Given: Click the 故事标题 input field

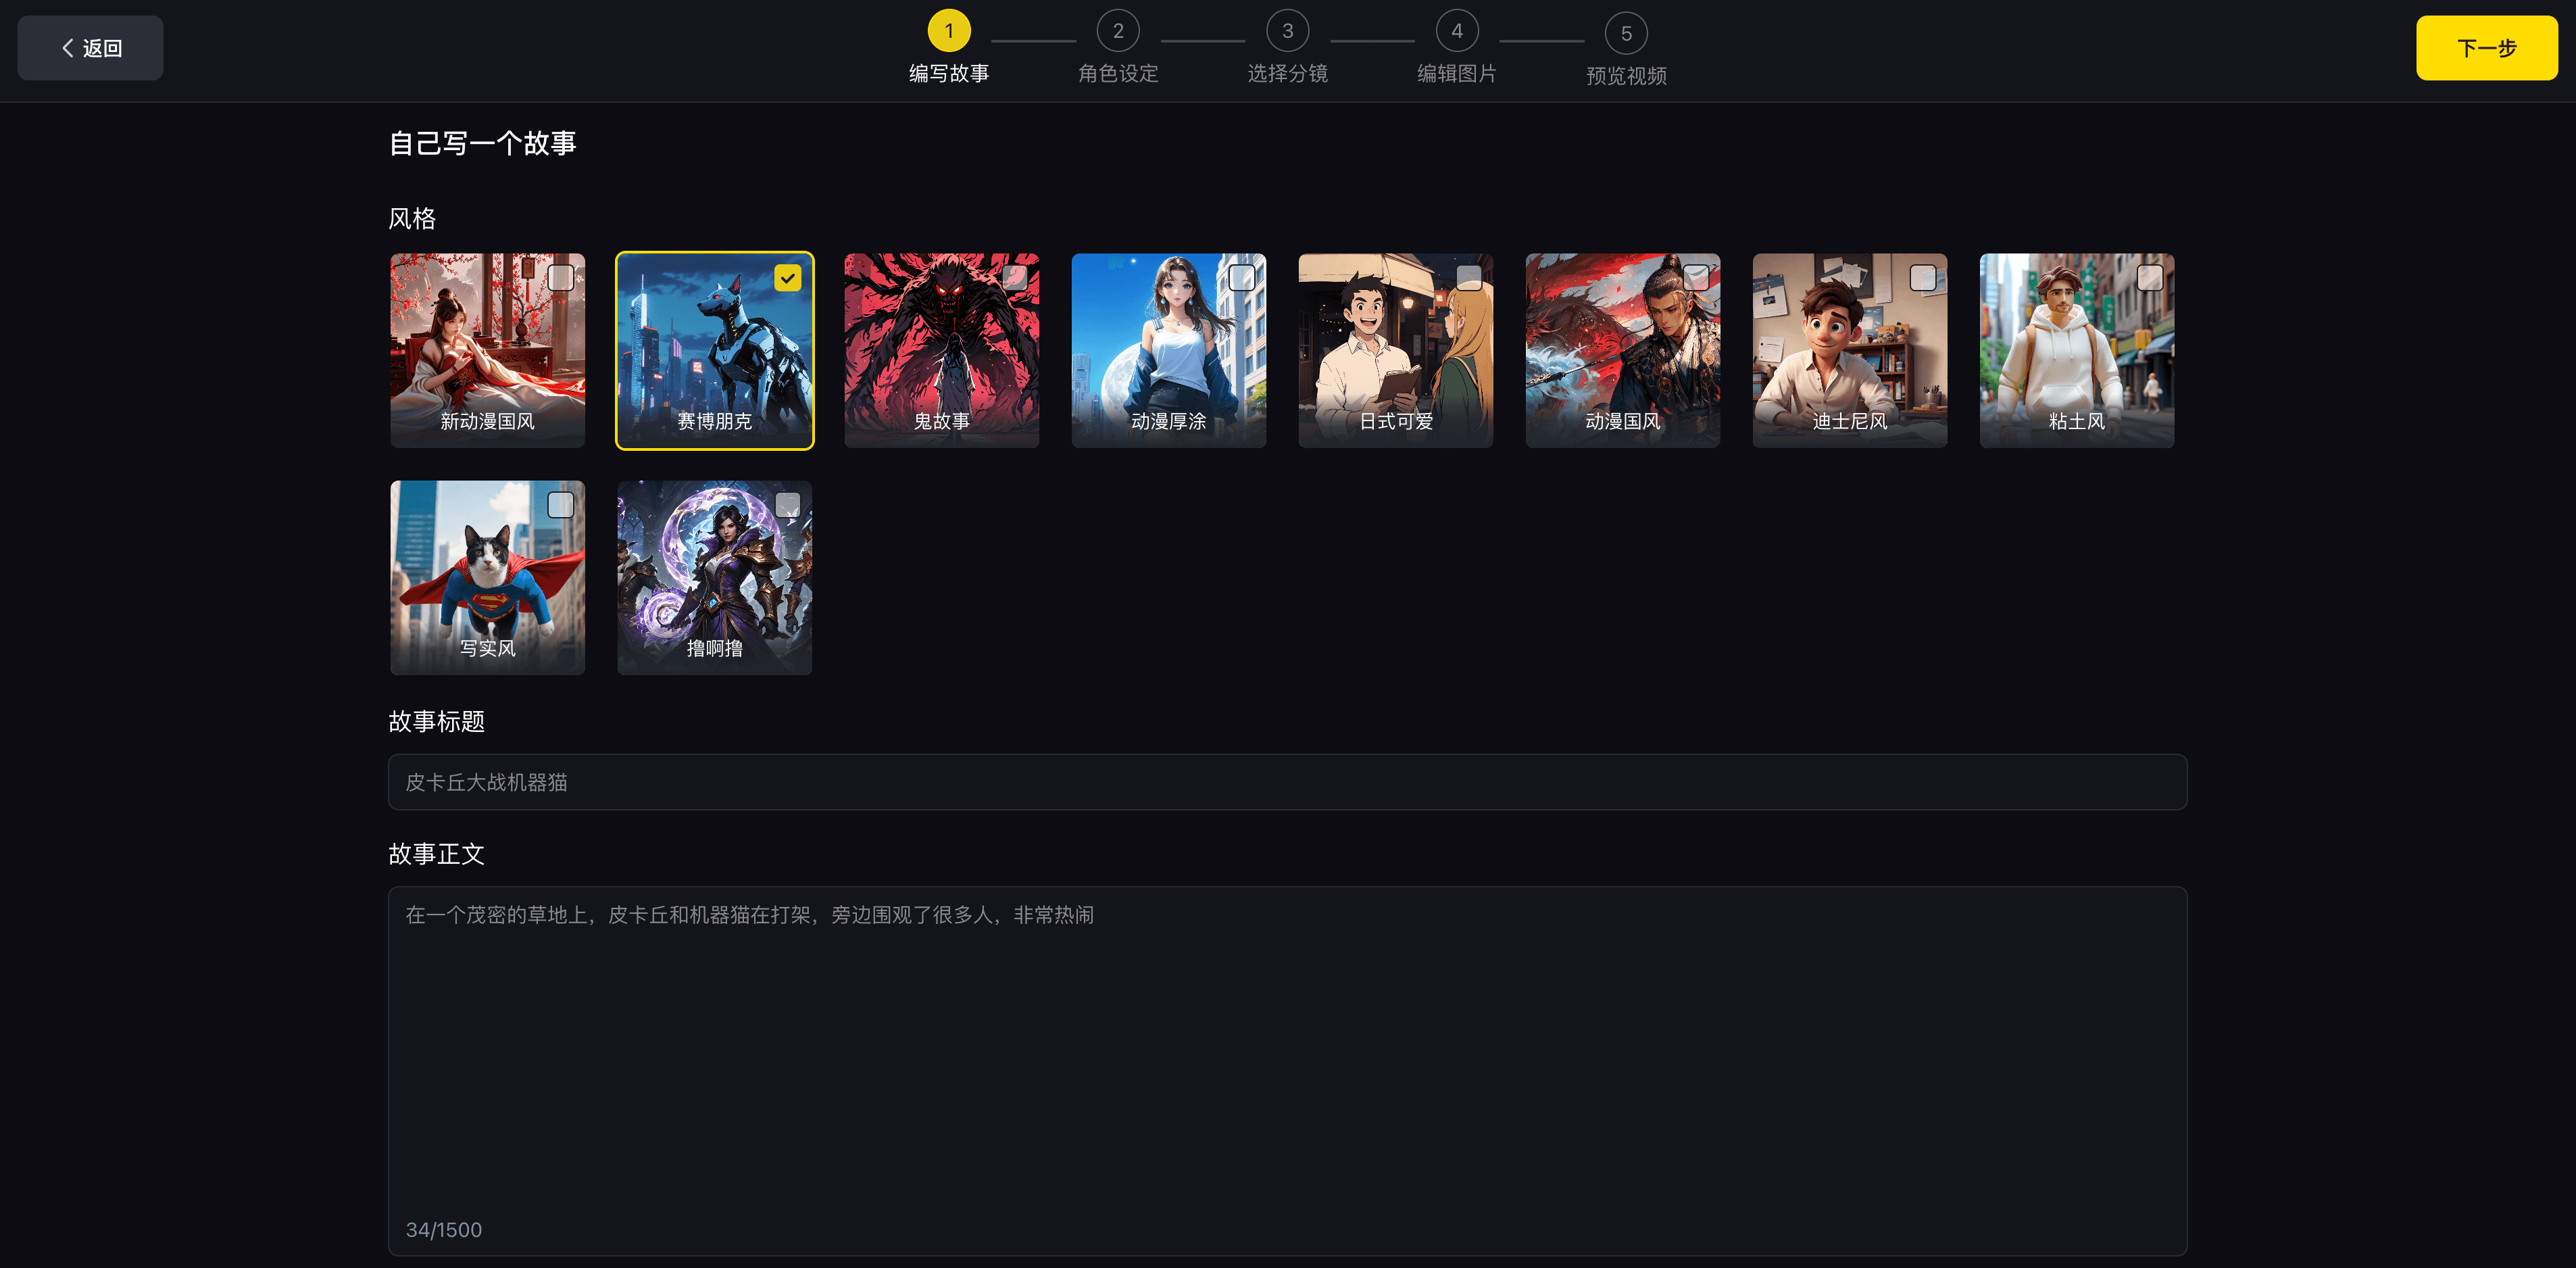Looking at the screenshot, I should pyautogui.click(x=1287, y=782).
